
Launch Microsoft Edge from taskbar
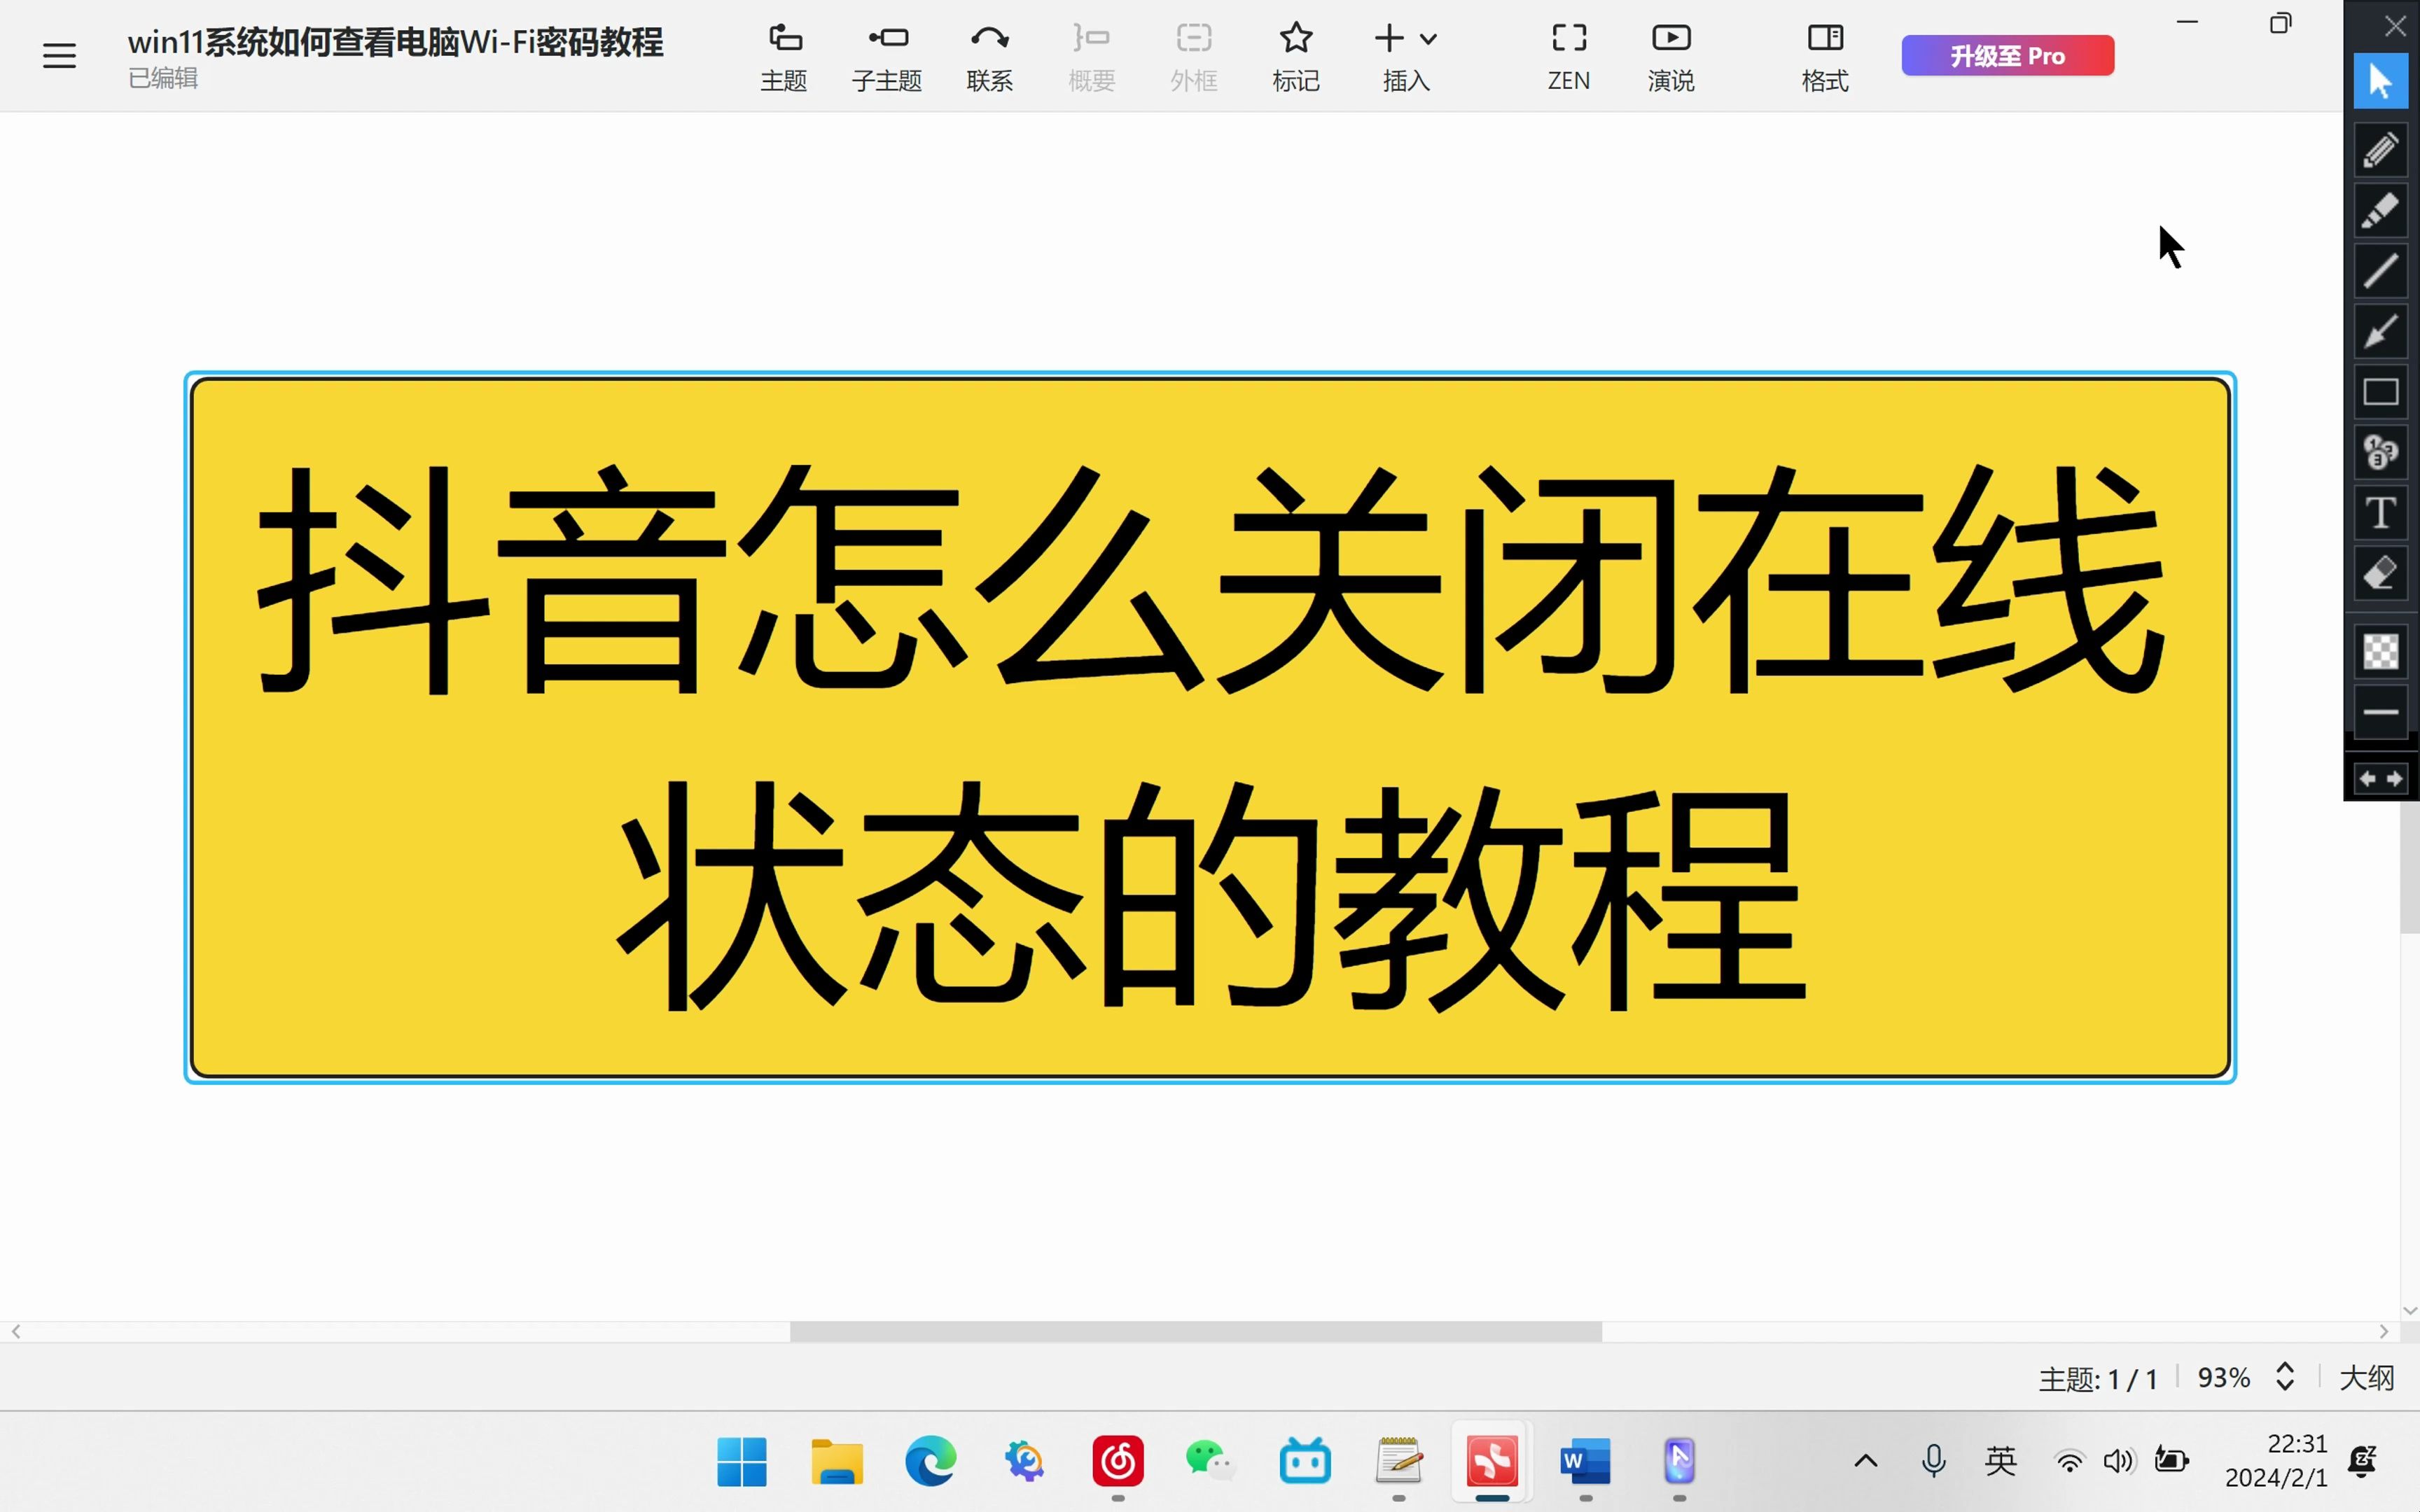point(931,1462)
